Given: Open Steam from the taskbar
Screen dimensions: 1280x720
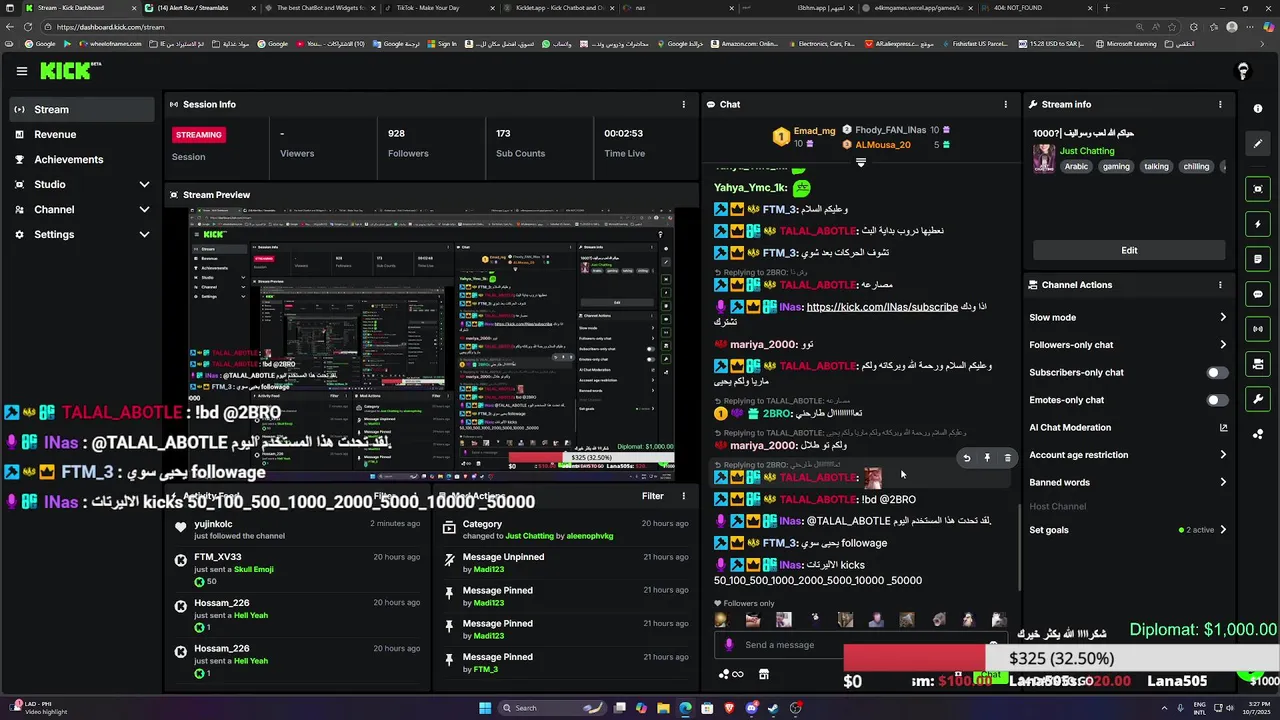Looking at the screenshot, I should coord(773,708).
